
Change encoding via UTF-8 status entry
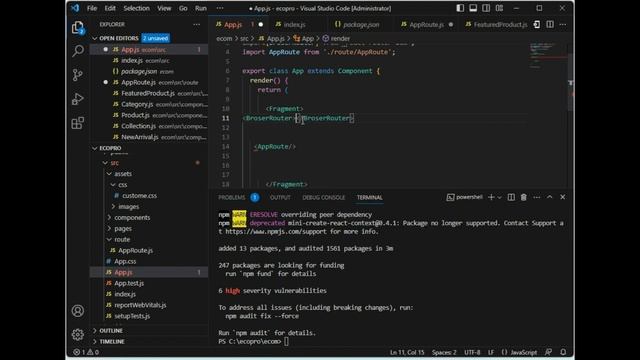pos(472,352)
